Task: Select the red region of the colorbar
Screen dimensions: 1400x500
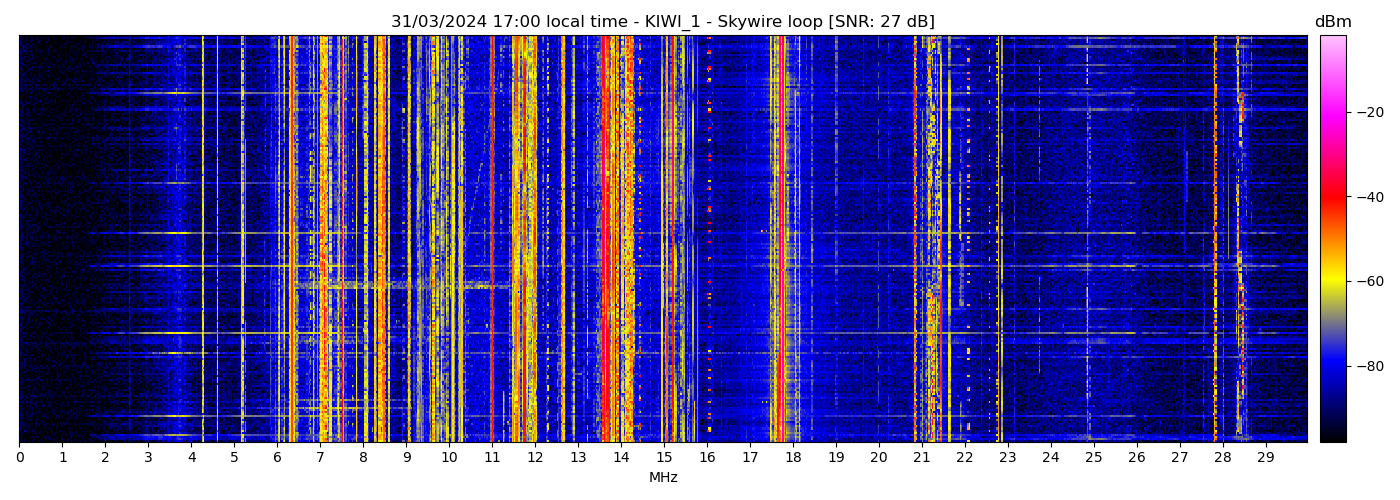Action: (x=1332, y=197)
